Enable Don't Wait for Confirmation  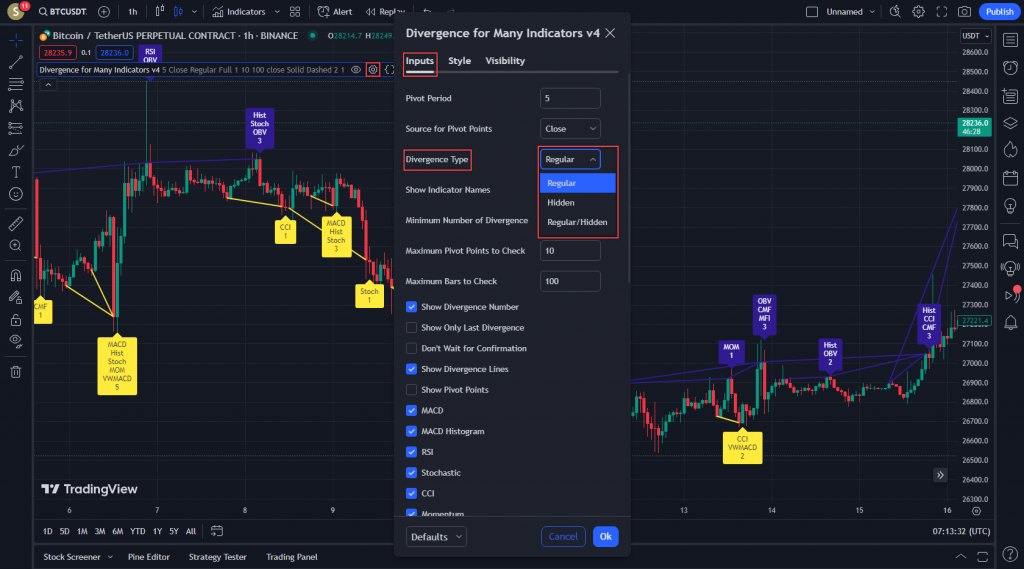tap(411, 348)
